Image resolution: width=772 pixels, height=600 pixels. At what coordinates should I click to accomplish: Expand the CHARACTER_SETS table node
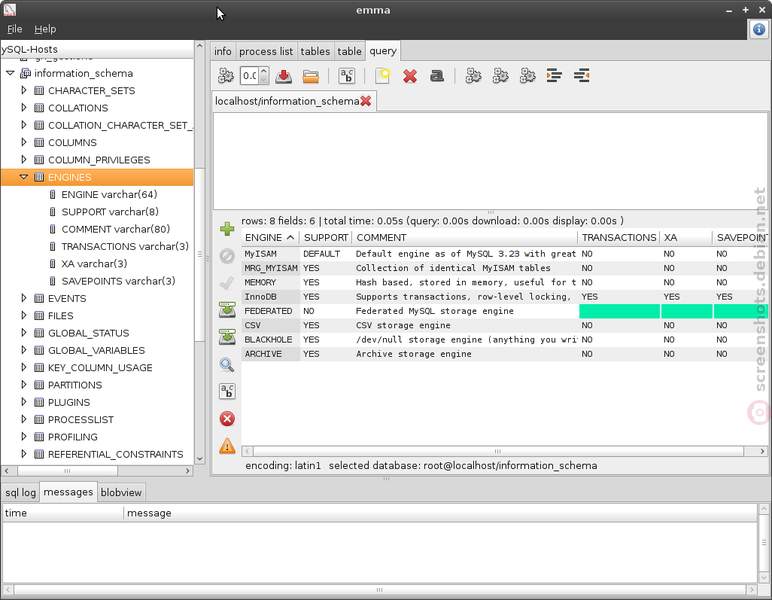point(24,90)
